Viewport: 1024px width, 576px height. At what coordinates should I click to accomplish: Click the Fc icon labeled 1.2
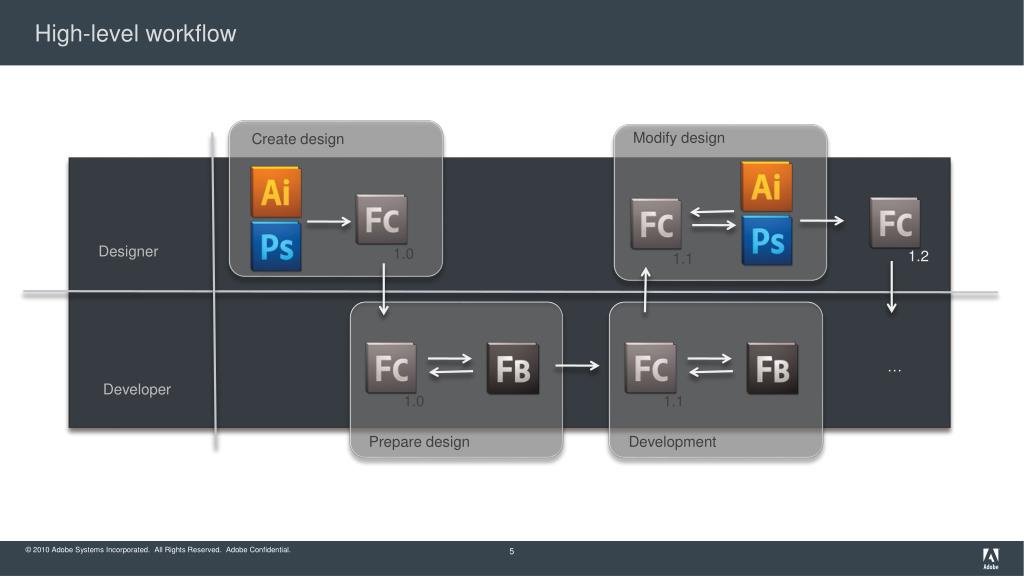[x=895, y=223]
